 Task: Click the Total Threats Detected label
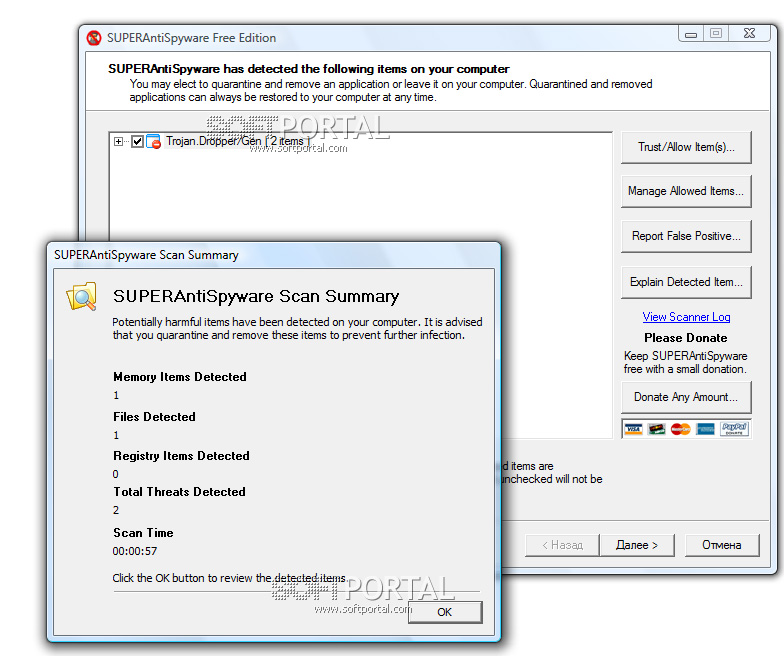(180, 492)
